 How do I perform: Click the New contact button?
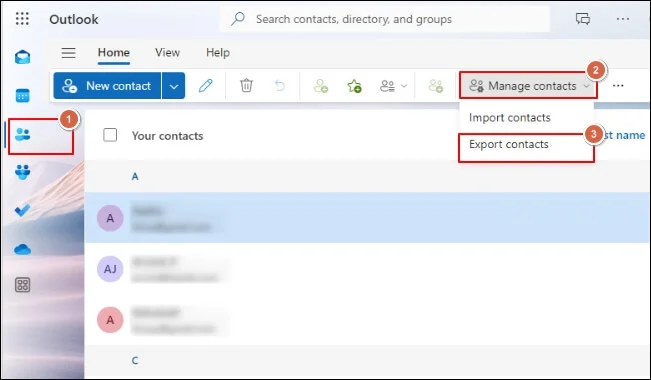coord(107,86)
